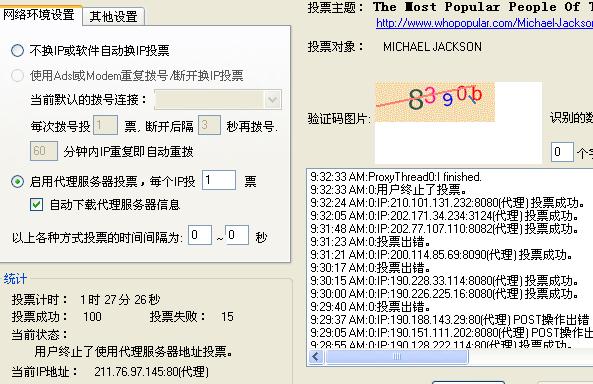Select 启用代理服务器投票 radio button
Screen dimensions: 593x384
pos(17,182)
